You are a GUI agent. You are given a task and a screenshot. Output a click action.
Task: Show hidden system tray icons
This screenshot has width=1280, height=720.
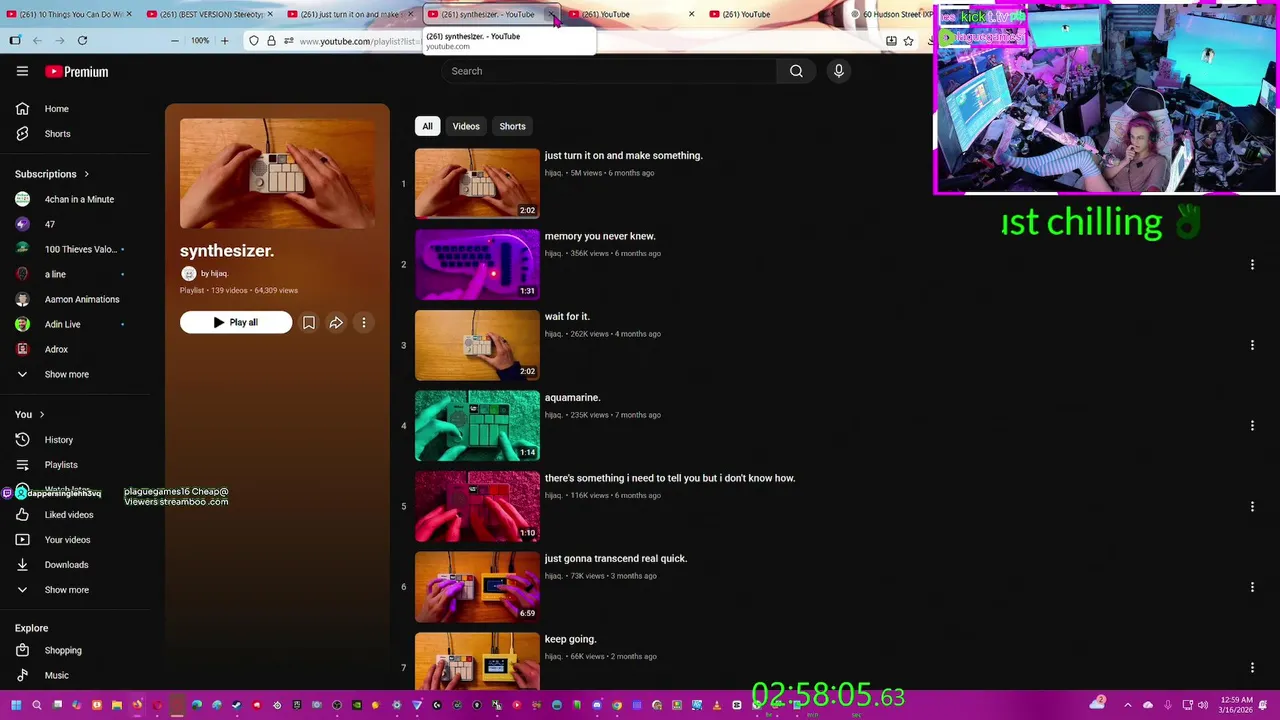[x=1128, y=705]
